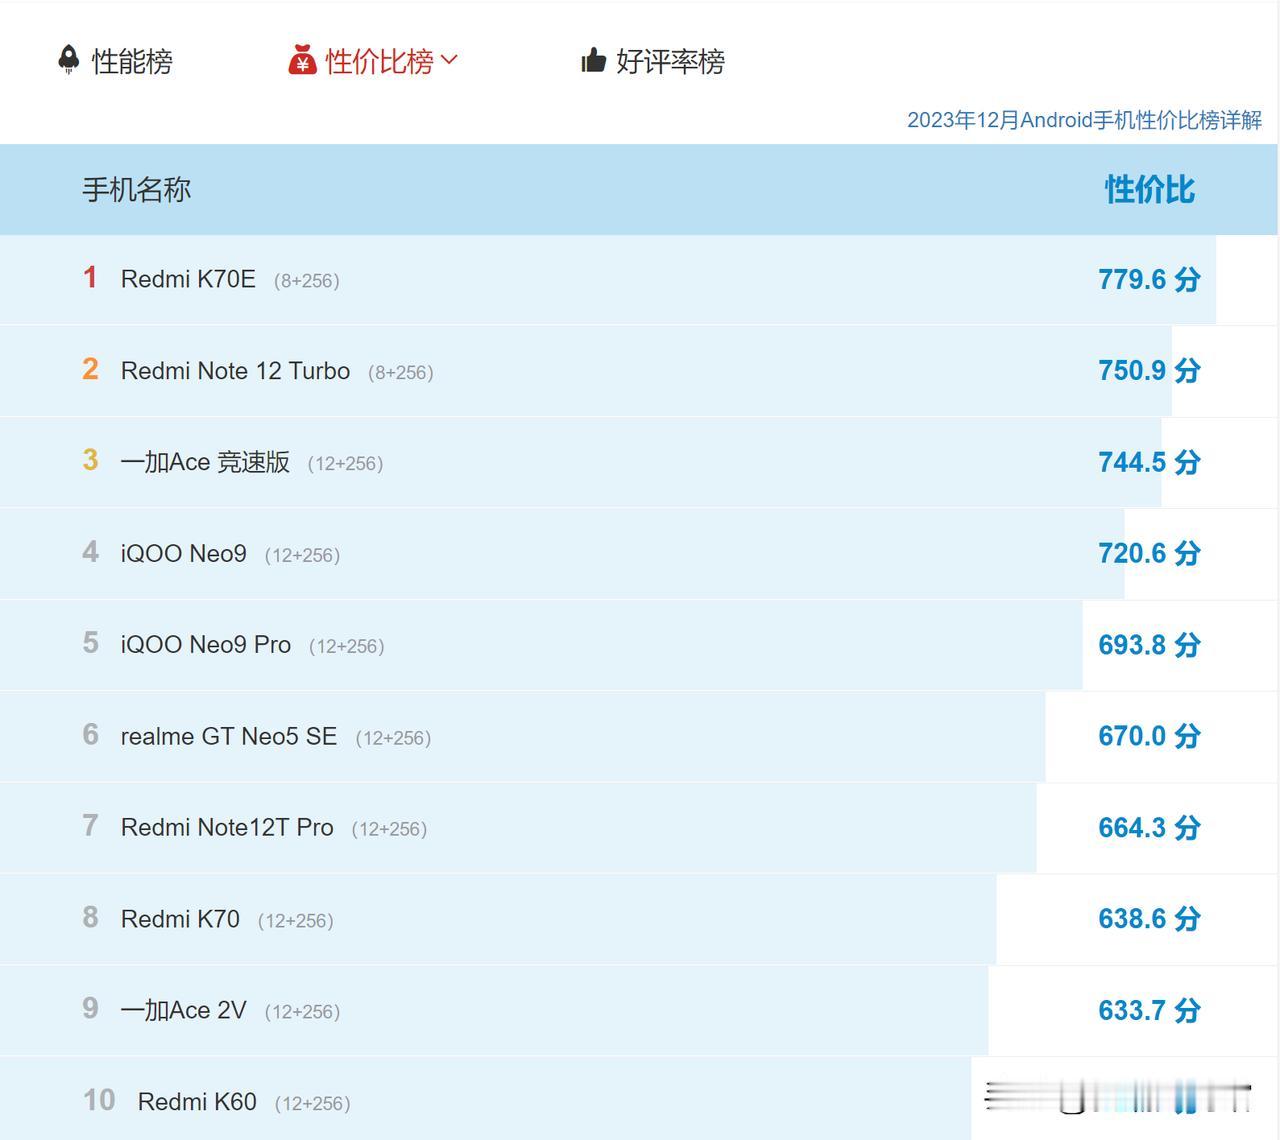Click rank number 2 in orange

(x=90, y=369)
